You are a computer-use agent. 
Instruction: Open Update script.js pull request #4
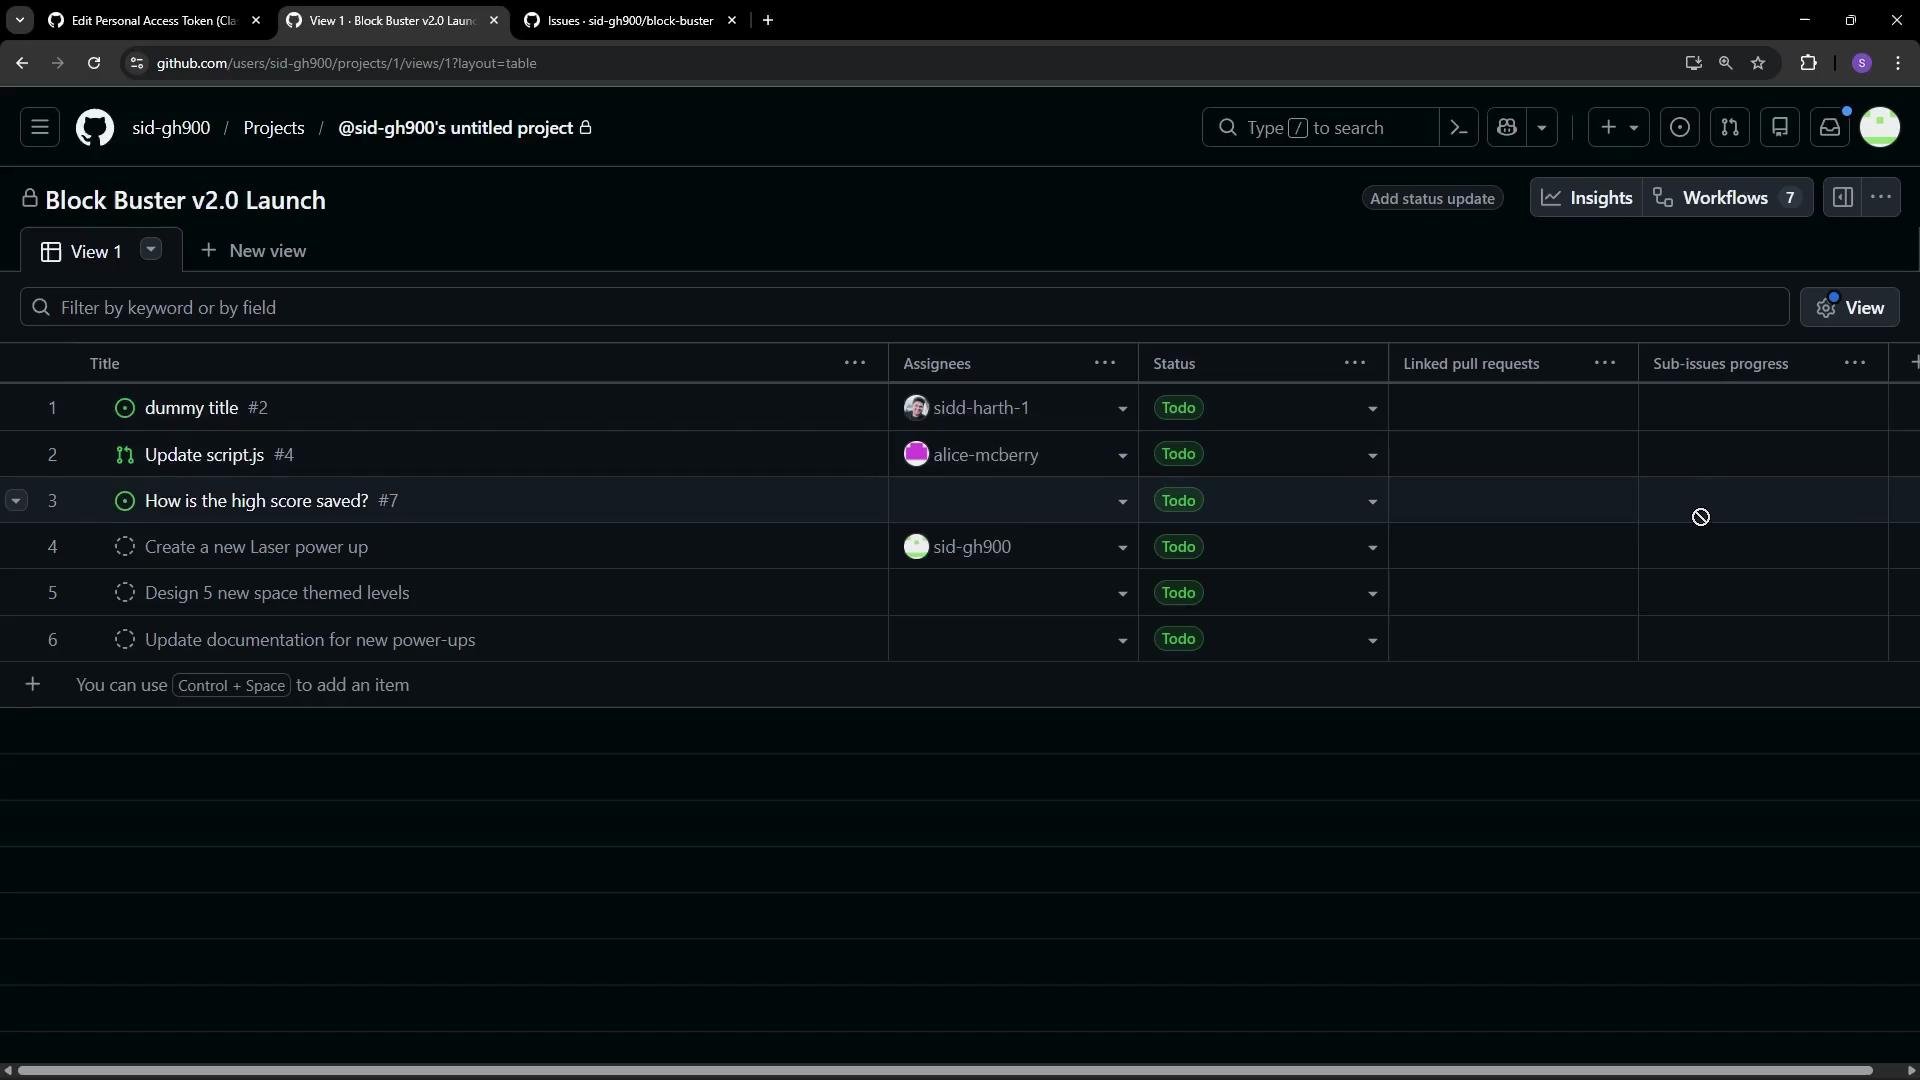tap(204, 455)
